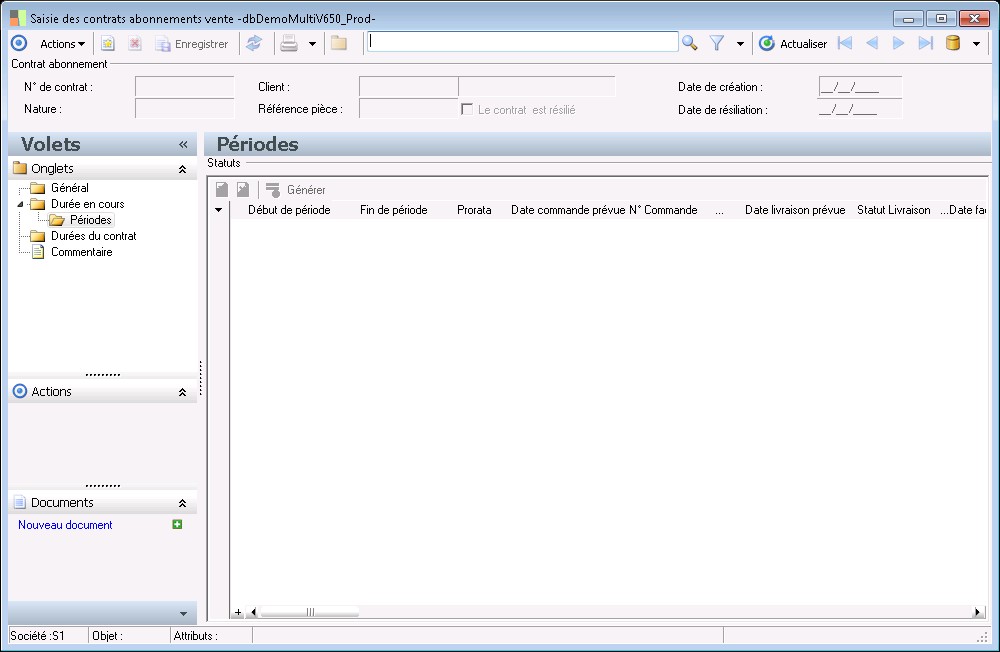Click the N° Commande column header

(x=663, y=210)
